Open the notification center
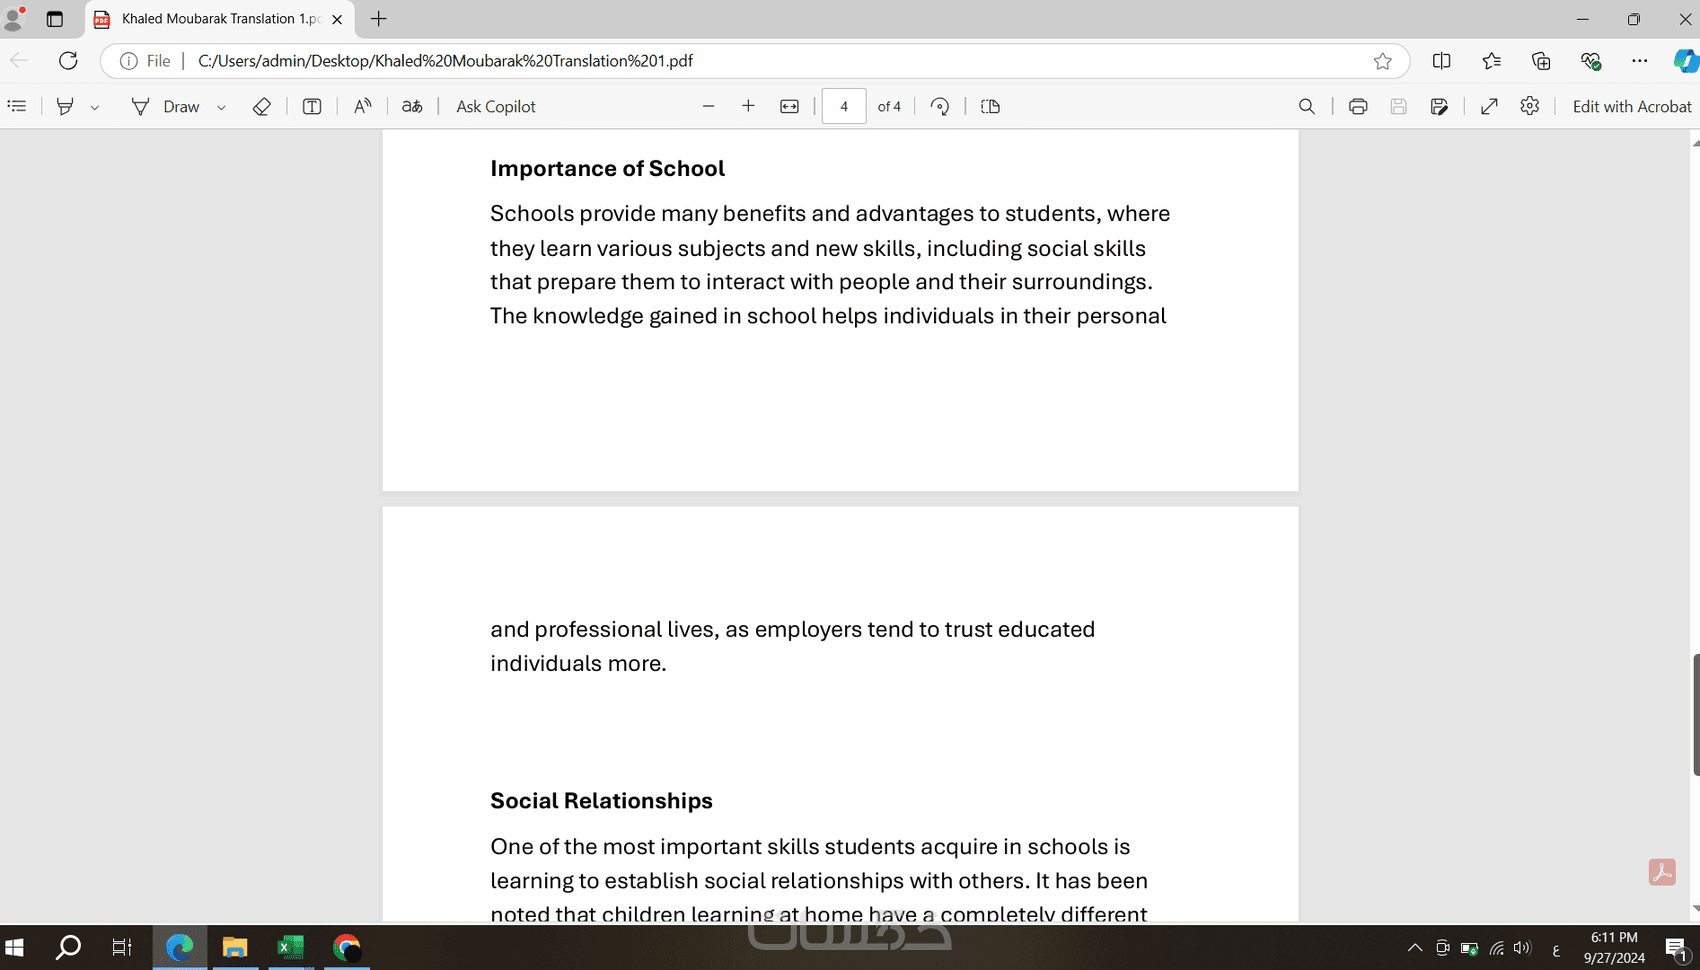Screen dimensions: 1700x970 [1677, 947]
